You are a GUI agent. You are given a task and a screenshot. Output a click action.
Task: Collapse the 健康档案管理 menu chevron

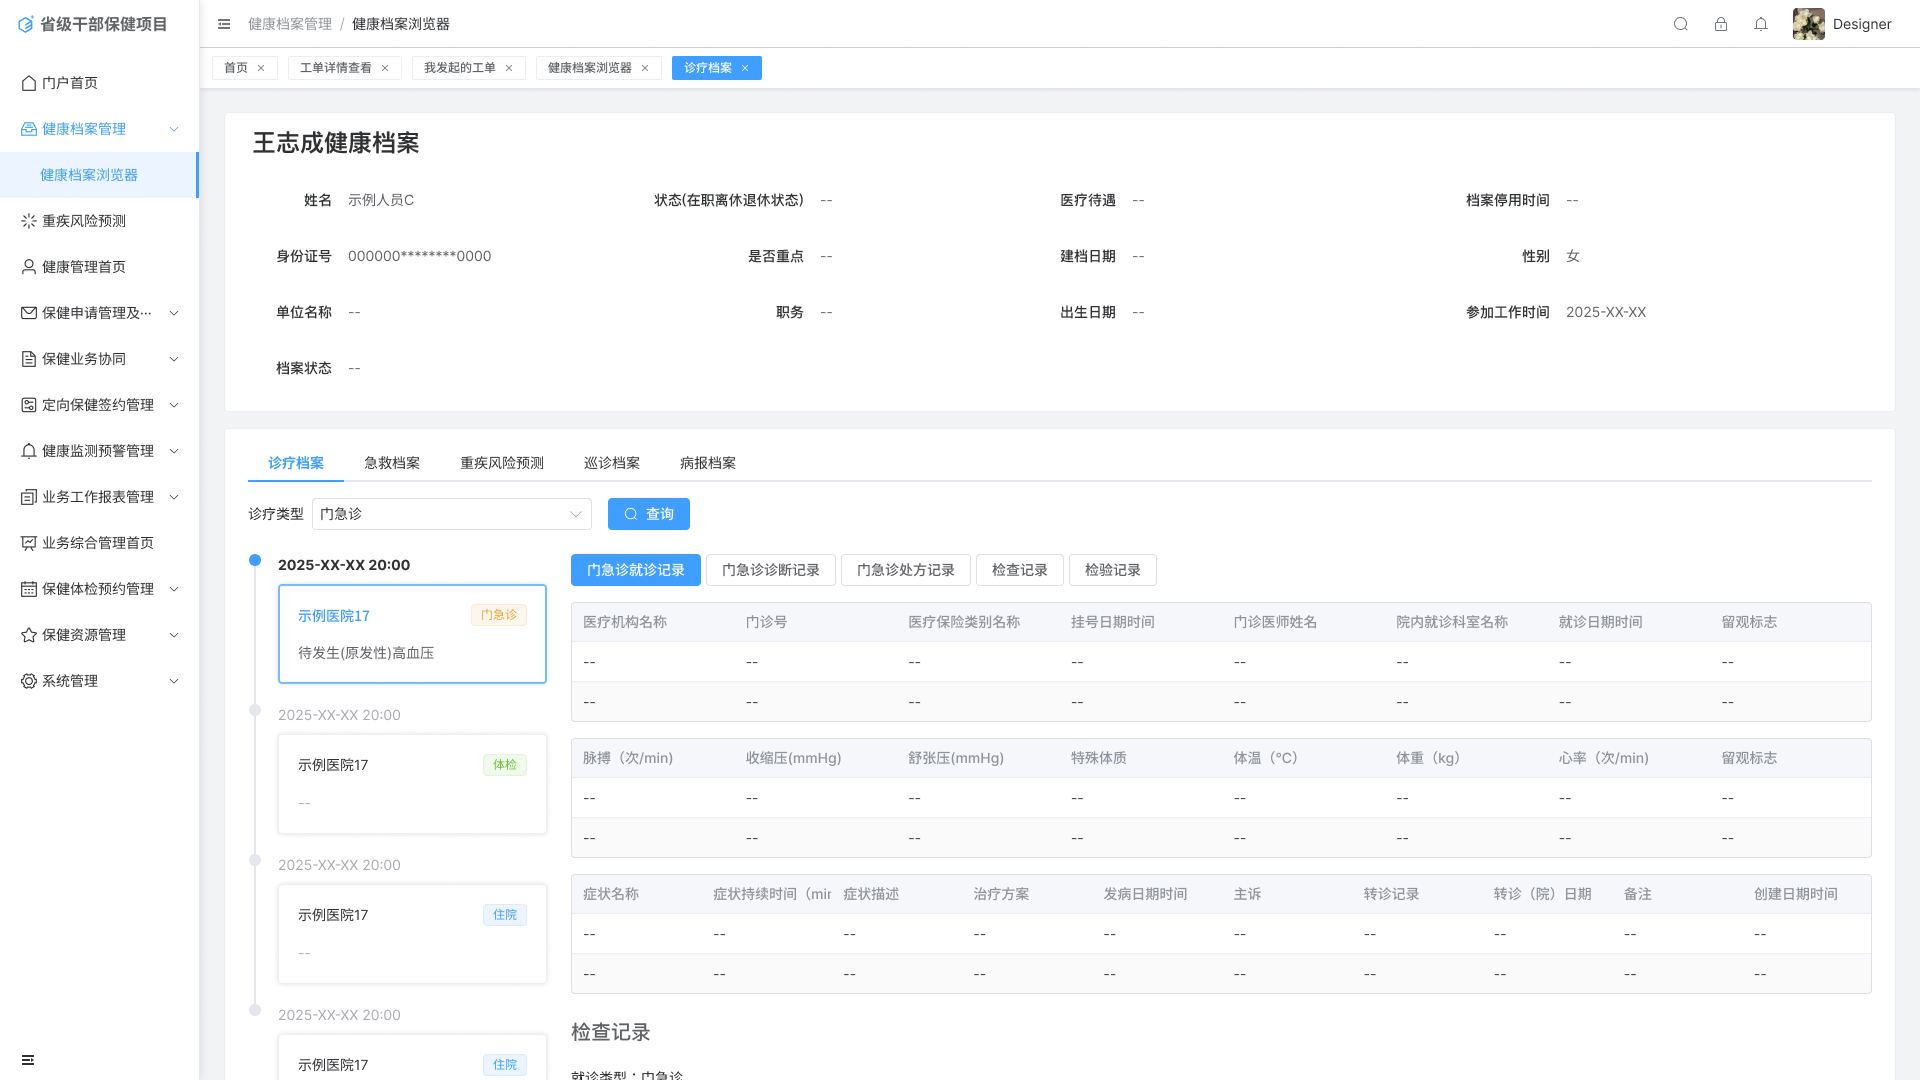coord(174,129)
